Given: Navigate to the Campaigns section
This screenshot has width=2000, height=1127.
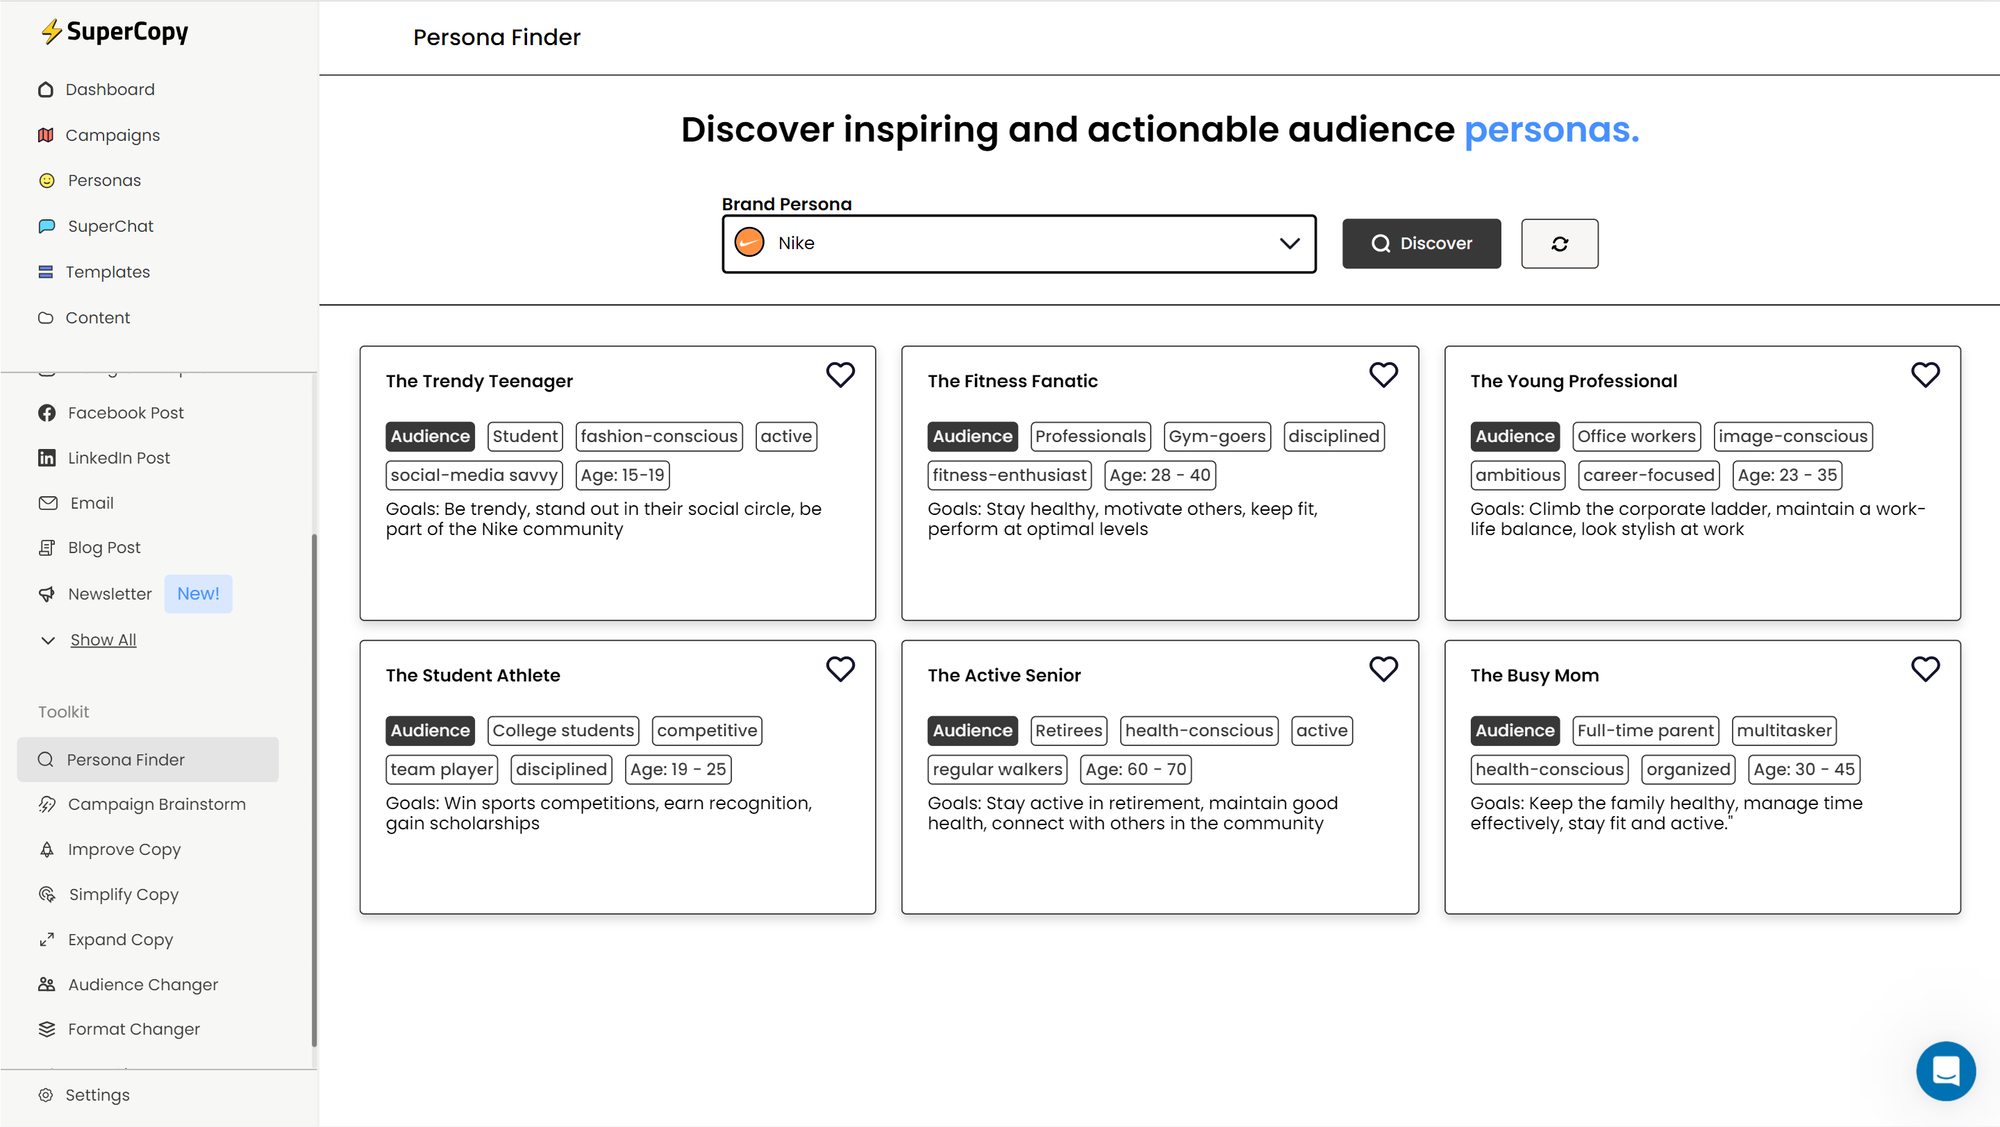Looking at the screenshot, I should point(113,135).
